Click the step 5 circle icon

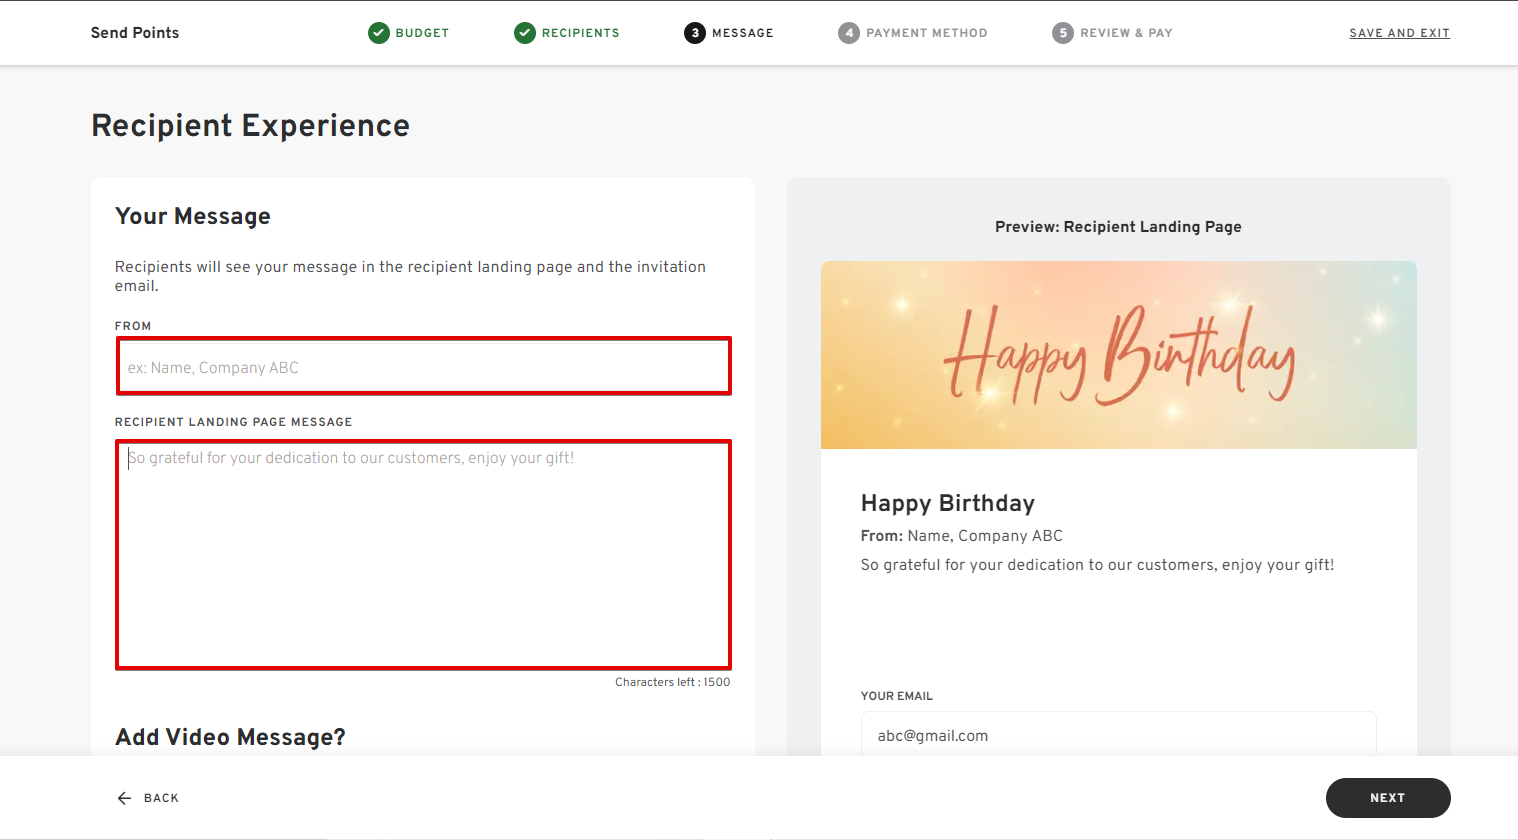(1063, 33)
